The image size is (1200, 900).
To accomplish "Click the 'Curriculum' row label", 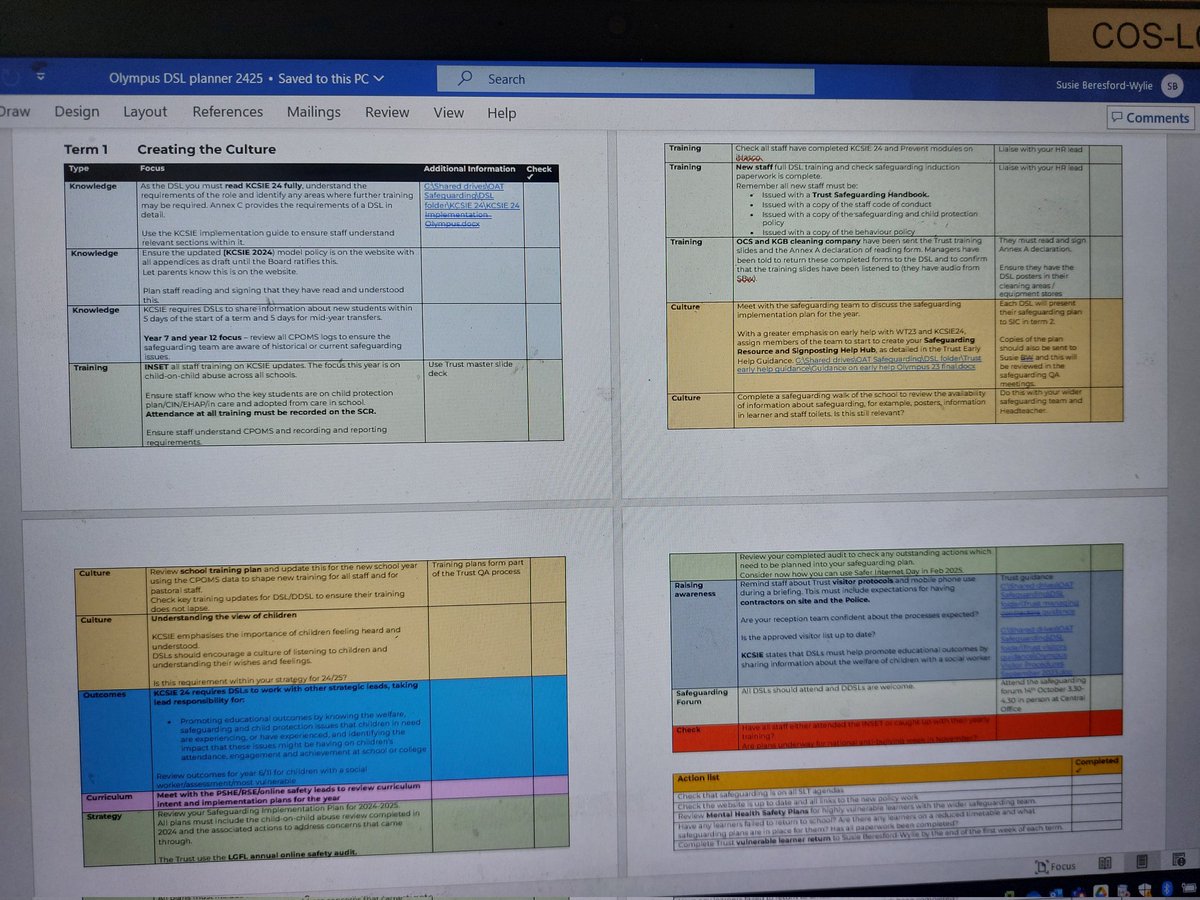I will coord(107,798).
